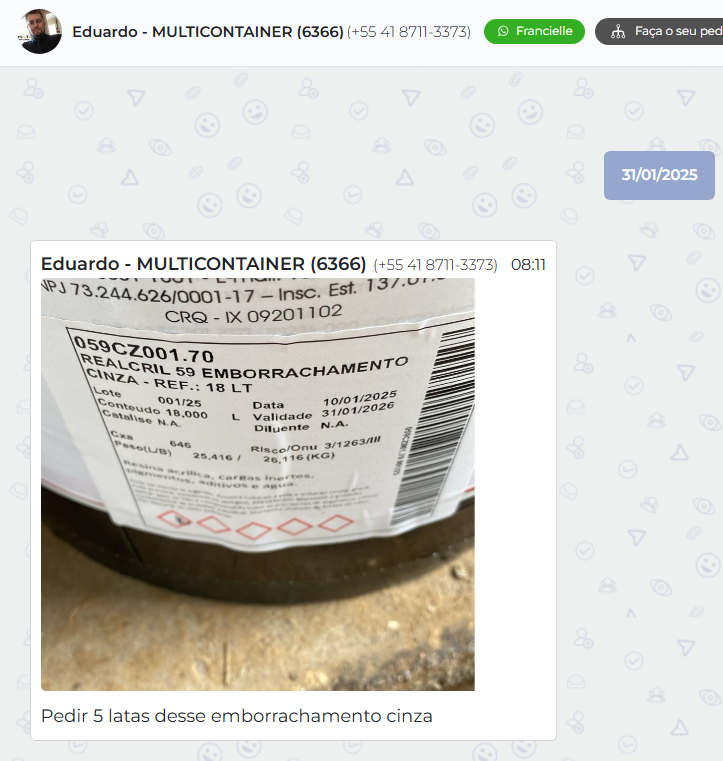Open the paint can label photo
Screen dimensions: 723x761
[258, 484]
